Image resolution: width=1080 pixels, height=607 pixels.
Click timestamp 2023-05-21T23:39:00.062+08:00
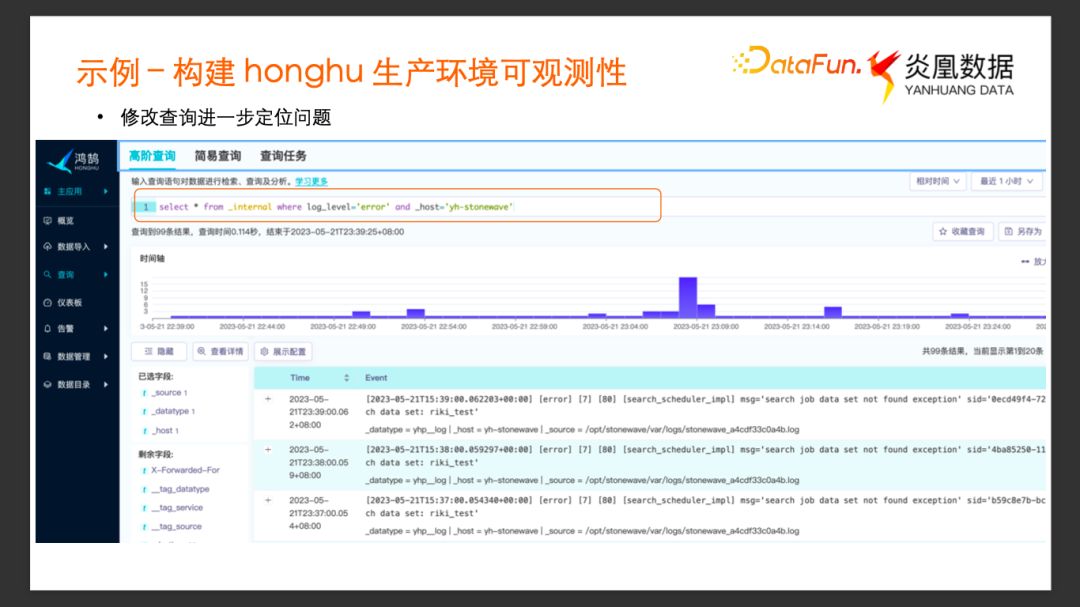click(319, 412)
